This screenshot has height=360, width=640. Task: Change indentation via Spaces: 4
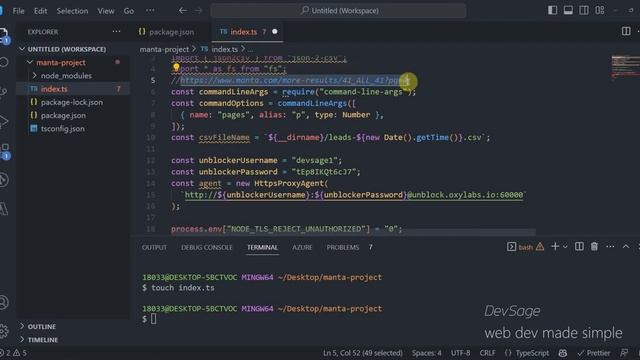427,353
